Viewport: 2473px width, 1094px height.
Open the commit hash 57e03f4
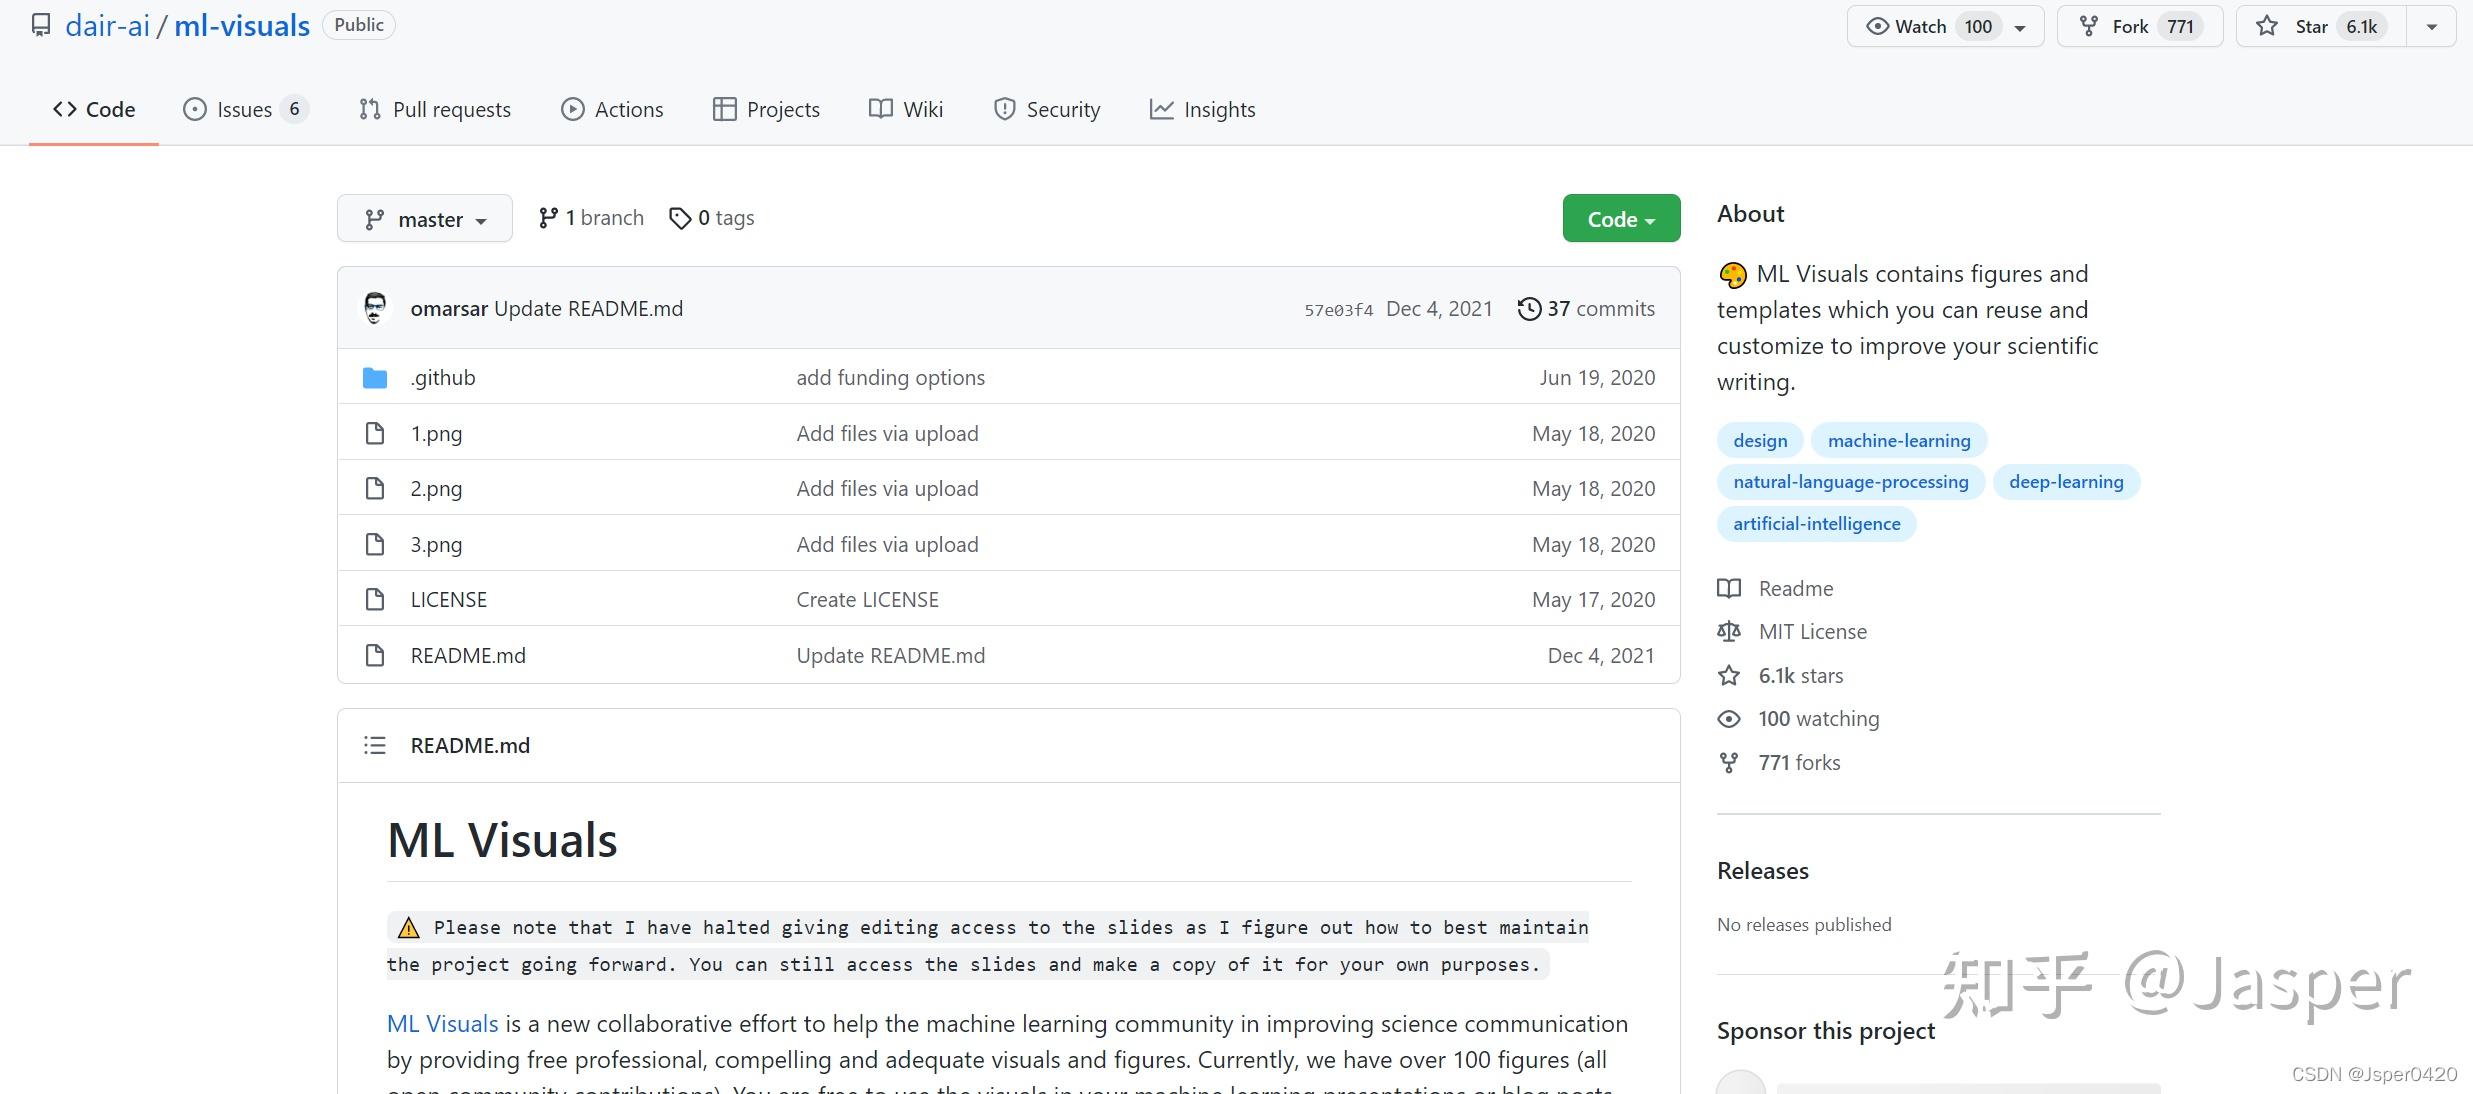1338,310
